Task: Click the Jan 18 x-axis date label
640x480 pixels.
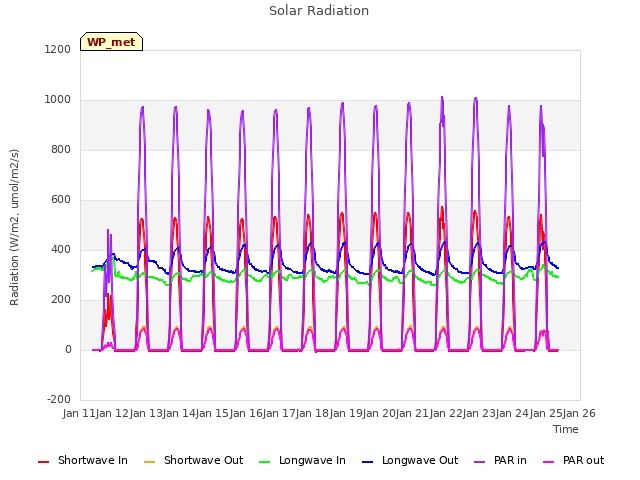Action: click(x=312, y=413)
